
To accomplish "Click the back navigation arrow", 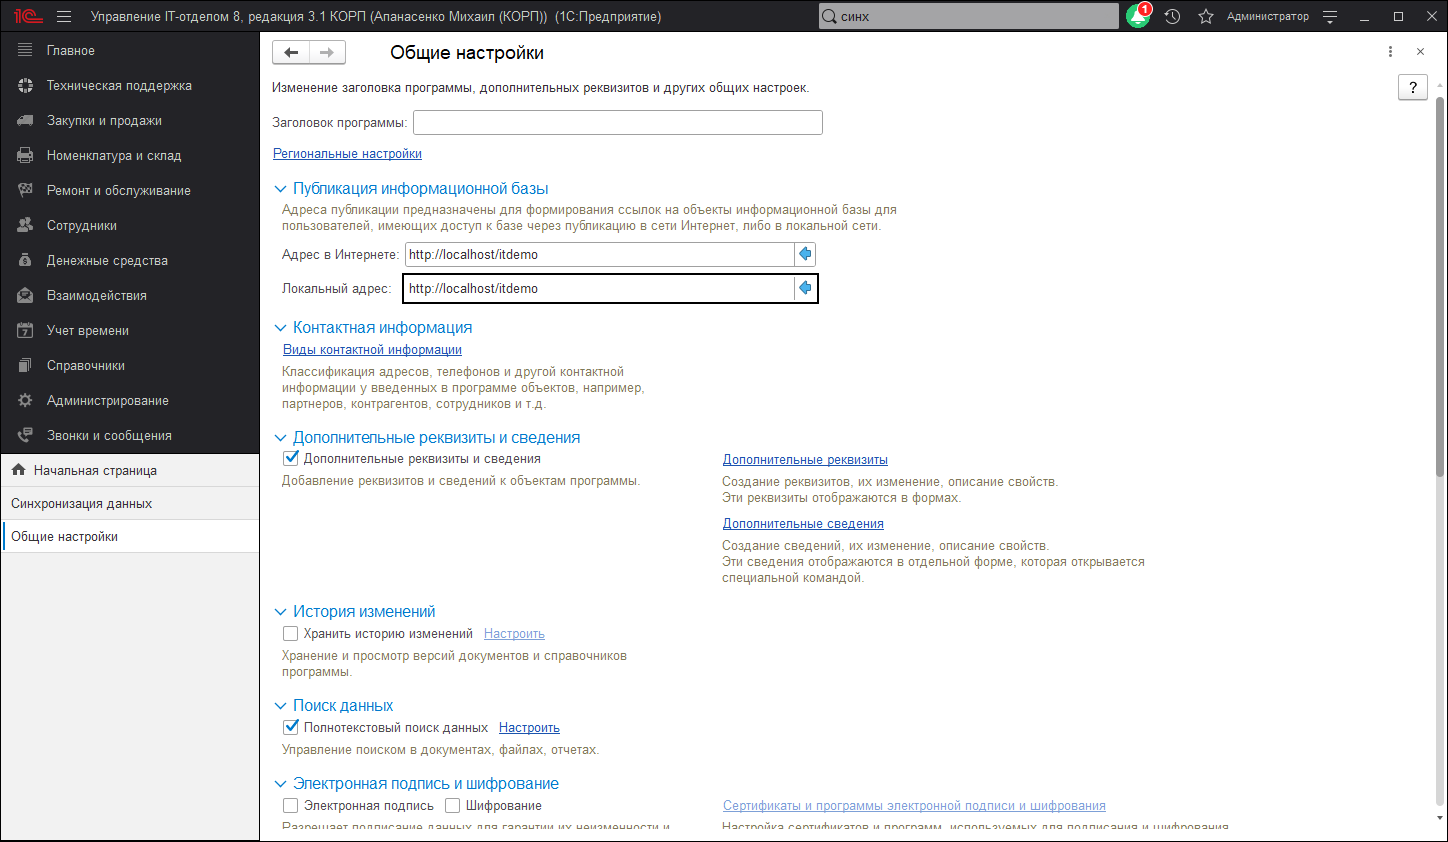I will pyautogui.click(x=291, y=53).
